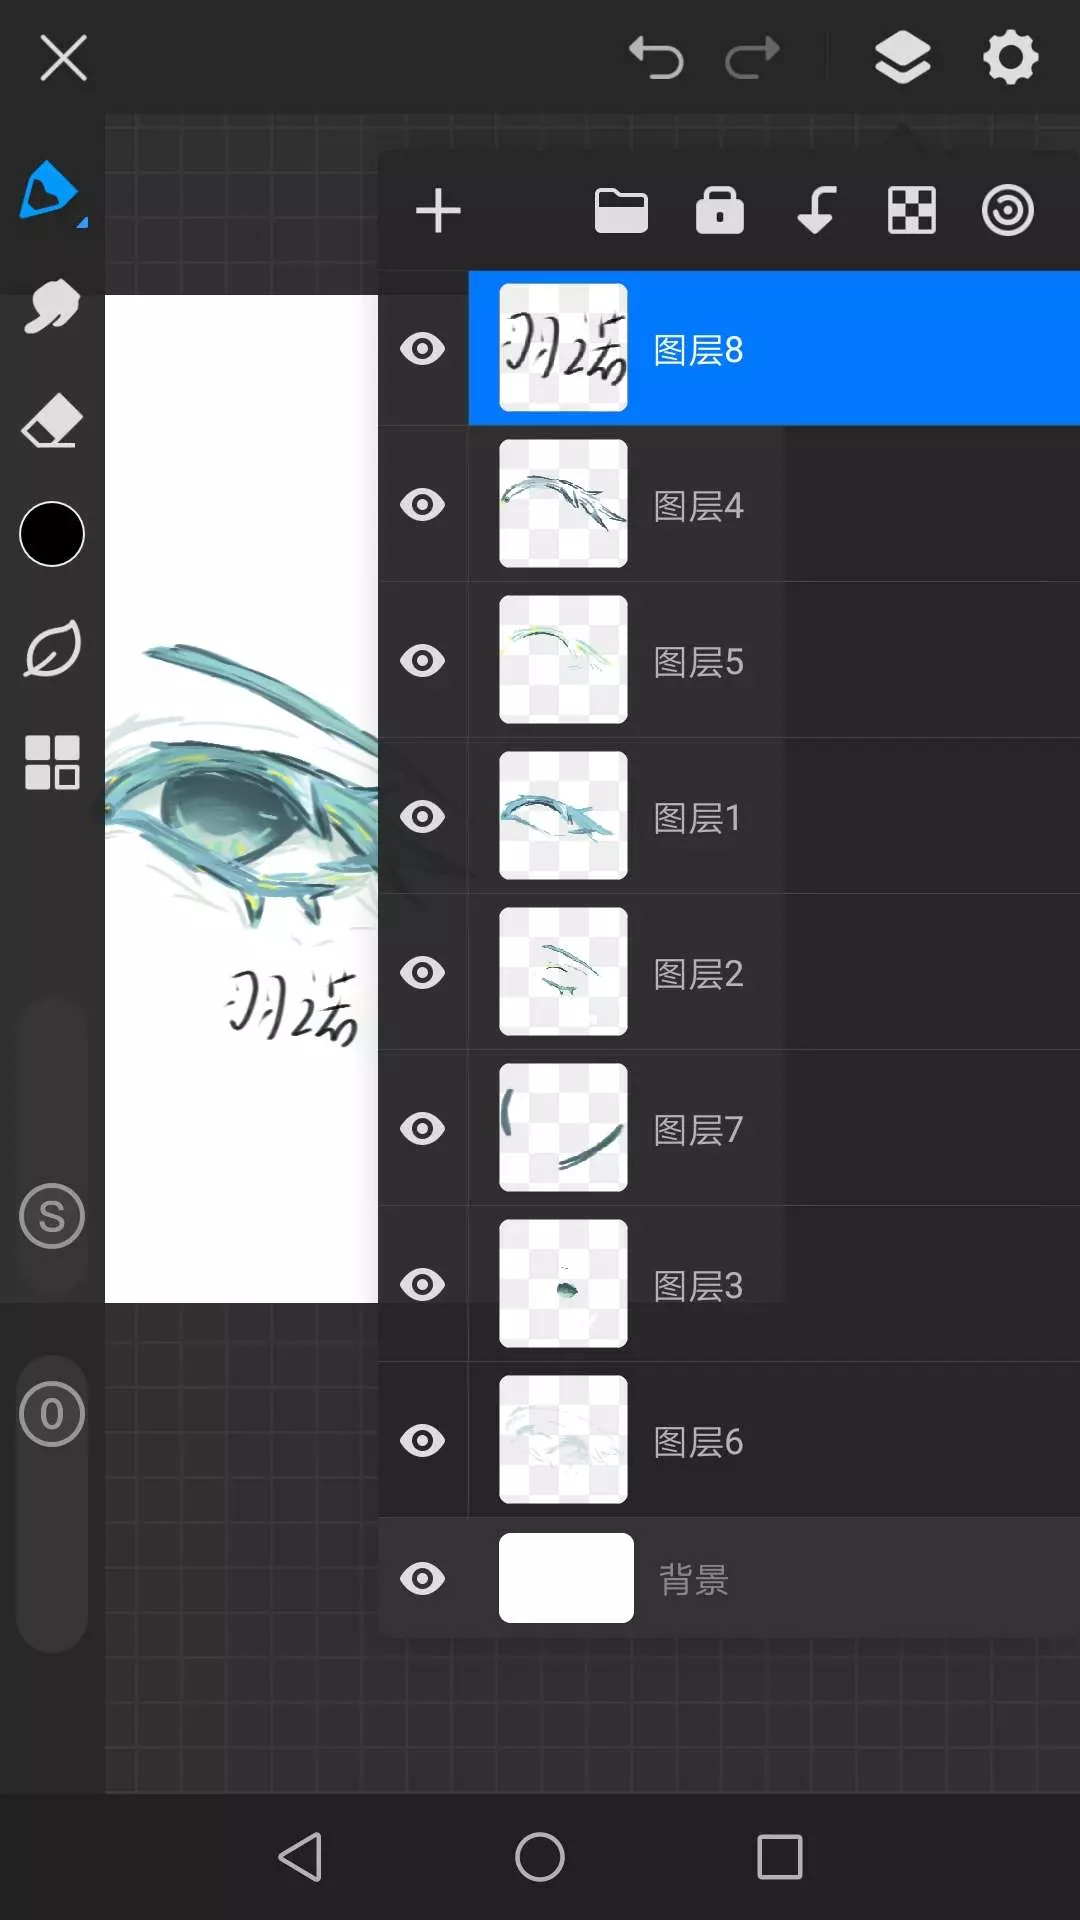Select the smudge finger tool
This screenshot has height=1920, width=1080.
pyautogui.click(x=51, y=306)
